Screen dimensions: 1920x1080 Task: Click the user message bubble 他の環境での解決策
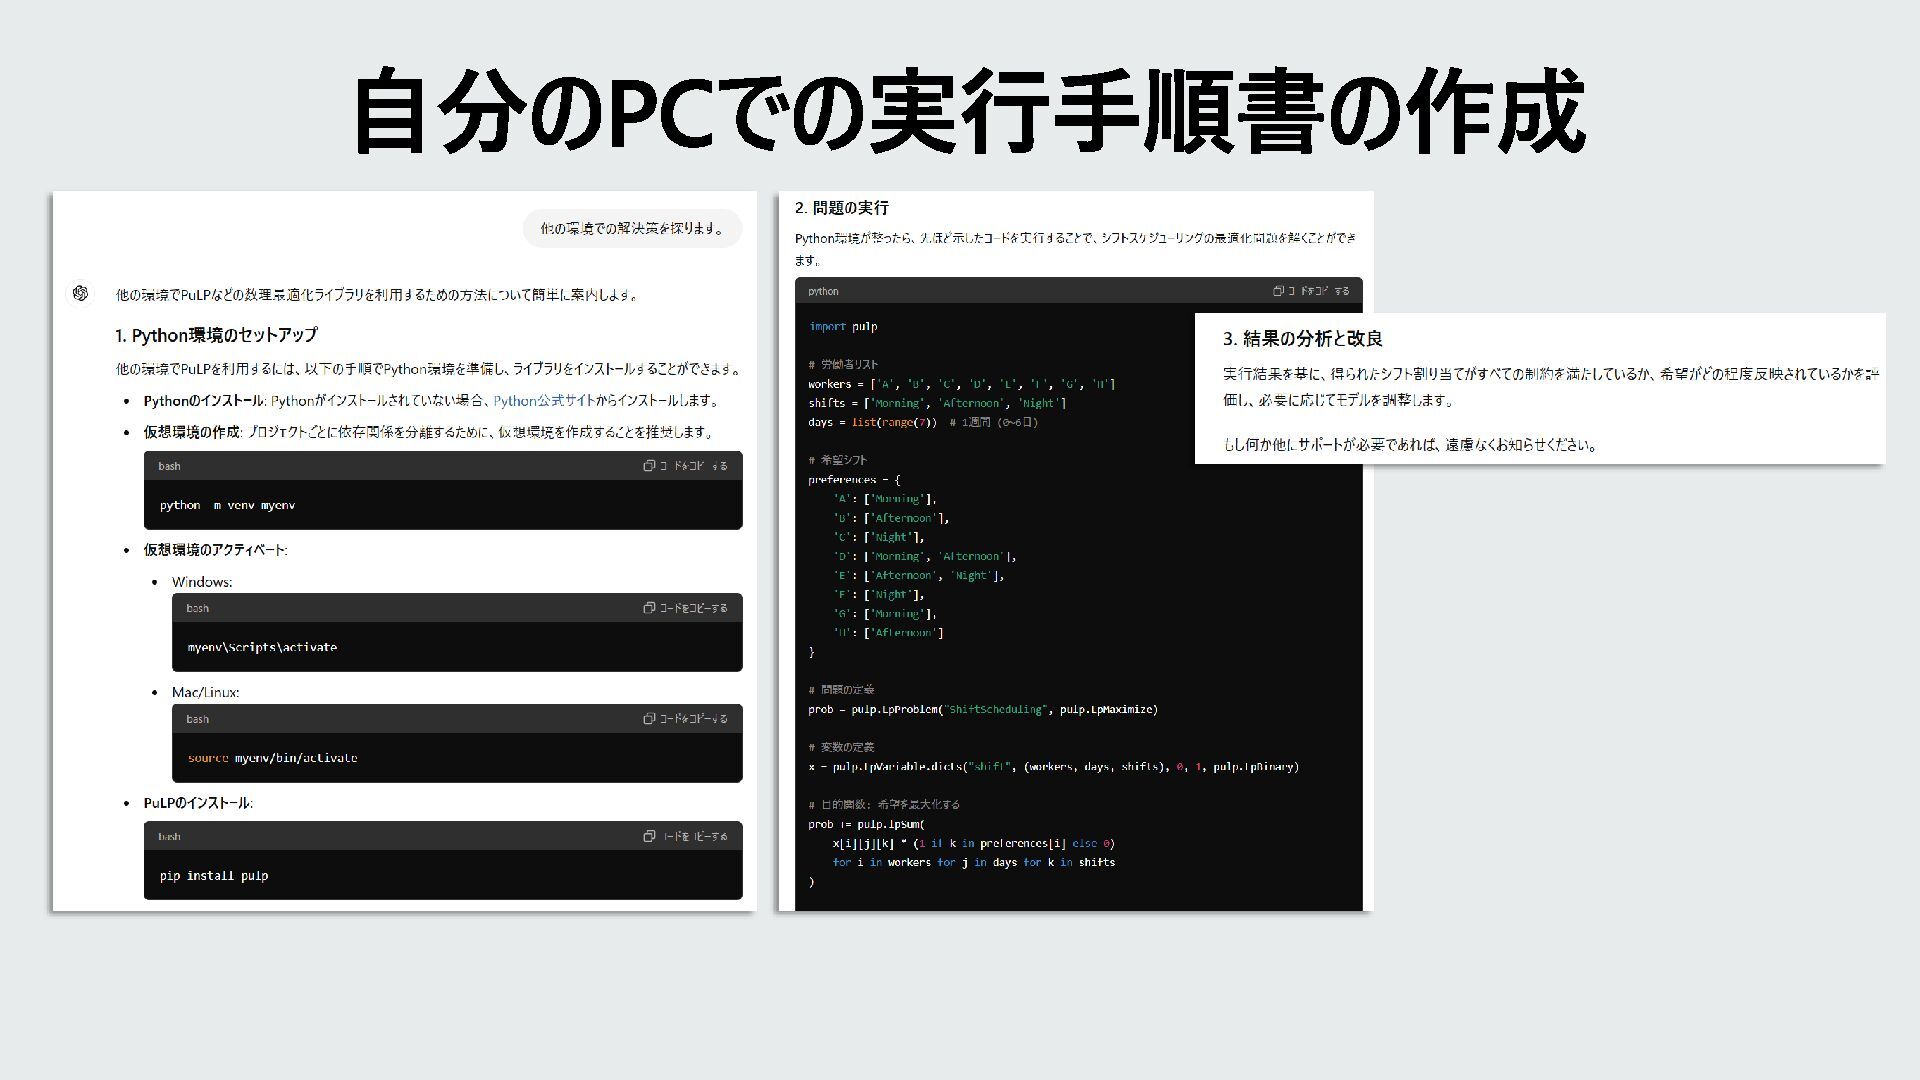point(632,229)
